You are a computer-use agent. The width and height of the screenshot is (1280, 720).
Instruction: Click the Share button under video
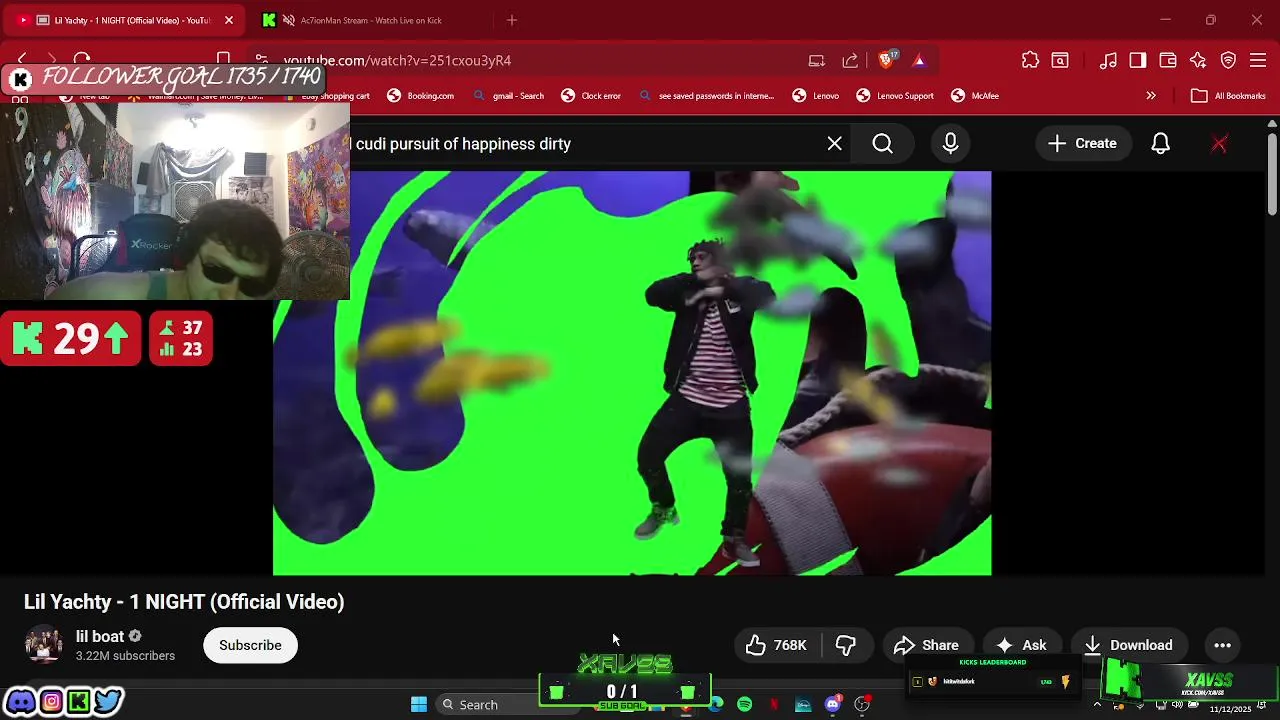(926, 645)
